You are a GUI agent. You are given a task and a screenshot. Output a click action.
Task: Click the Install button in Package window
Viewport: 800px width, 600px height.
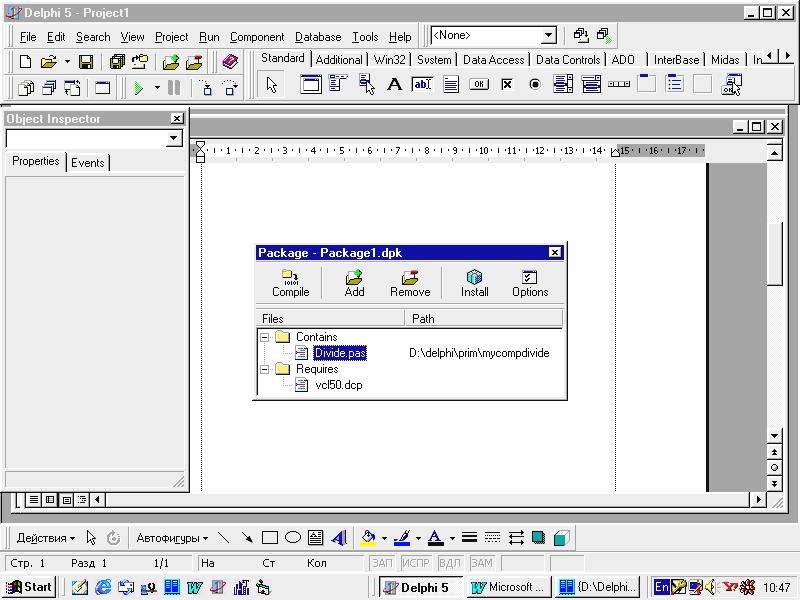tap(474, 284)
